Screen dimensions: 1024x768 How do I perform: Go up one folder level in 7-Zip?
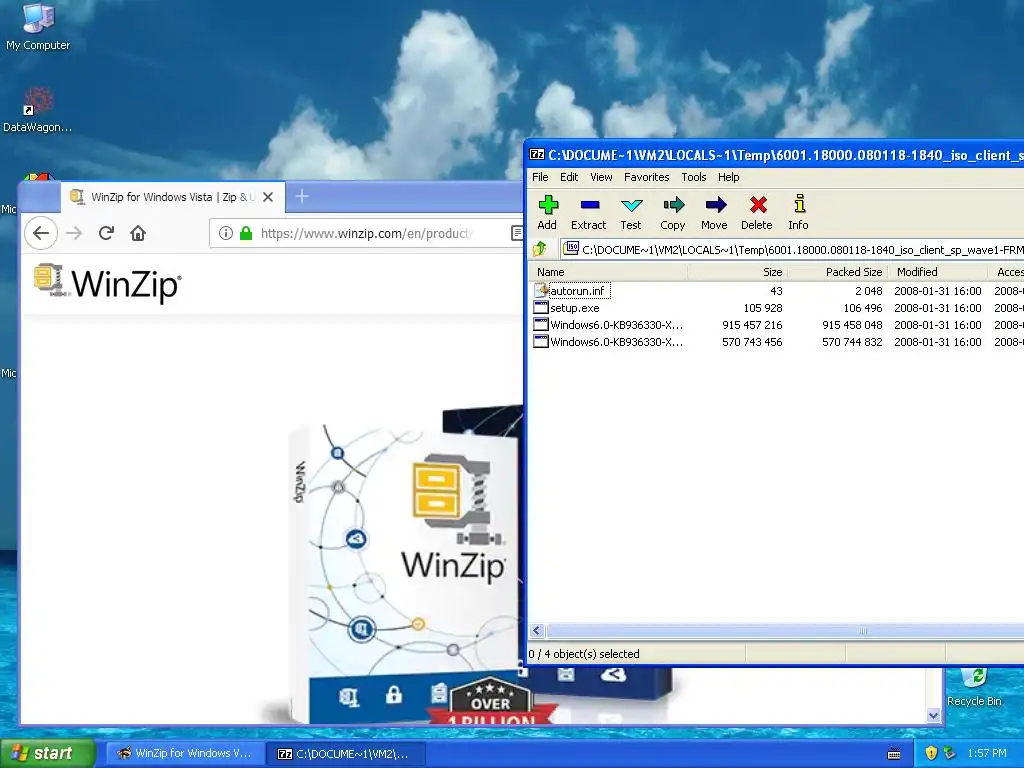coord(540,249)
